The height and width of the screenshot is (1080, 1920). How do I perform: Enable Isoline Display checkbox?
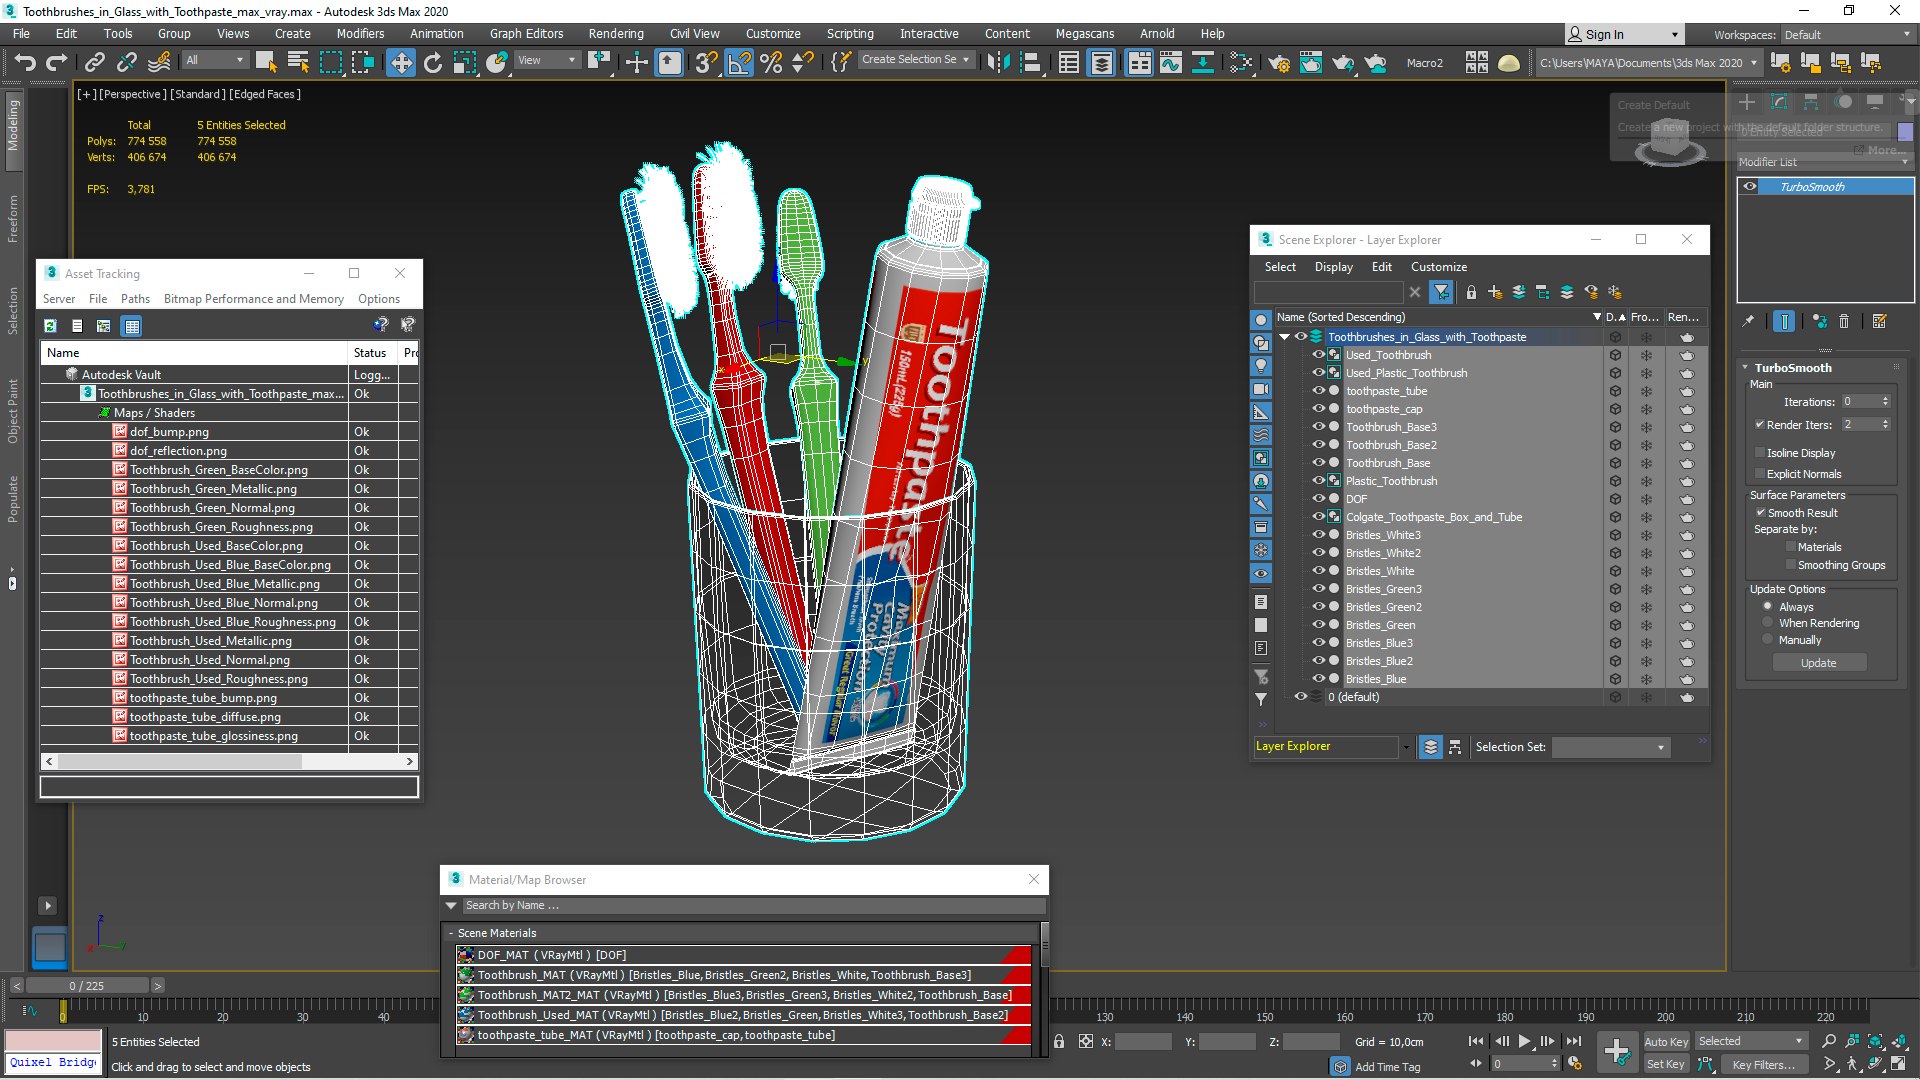[x=1760, y=453]
